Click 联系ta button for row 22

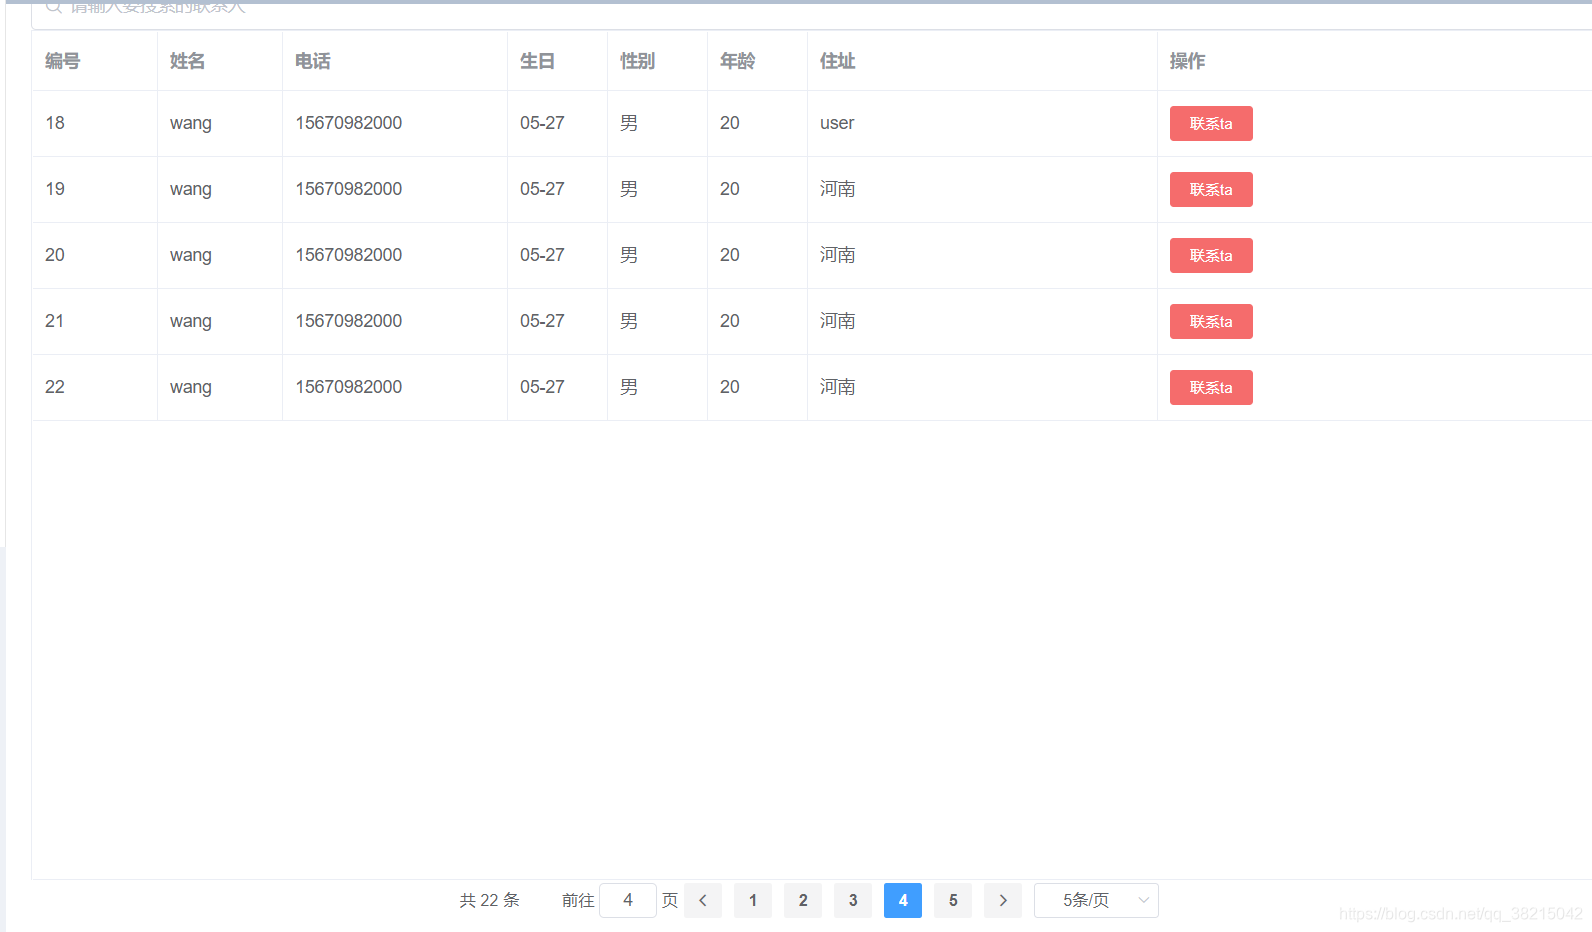1211,387
